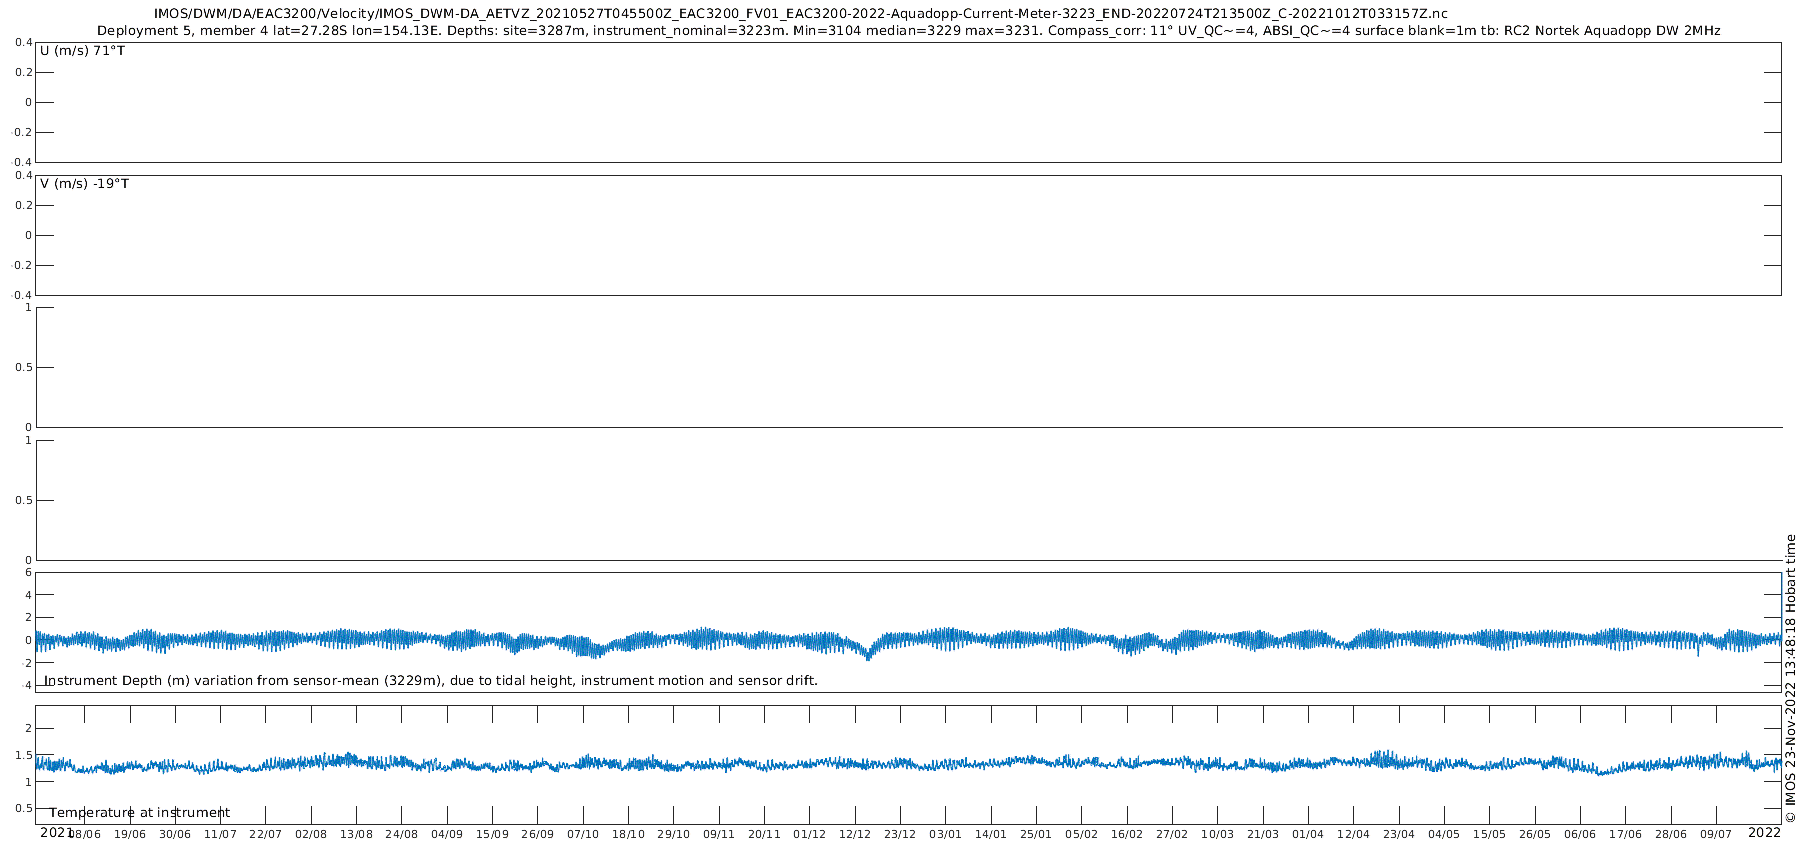Click the 13/08 date tick label
This screenshot has height=850, width=1800.
356,834
